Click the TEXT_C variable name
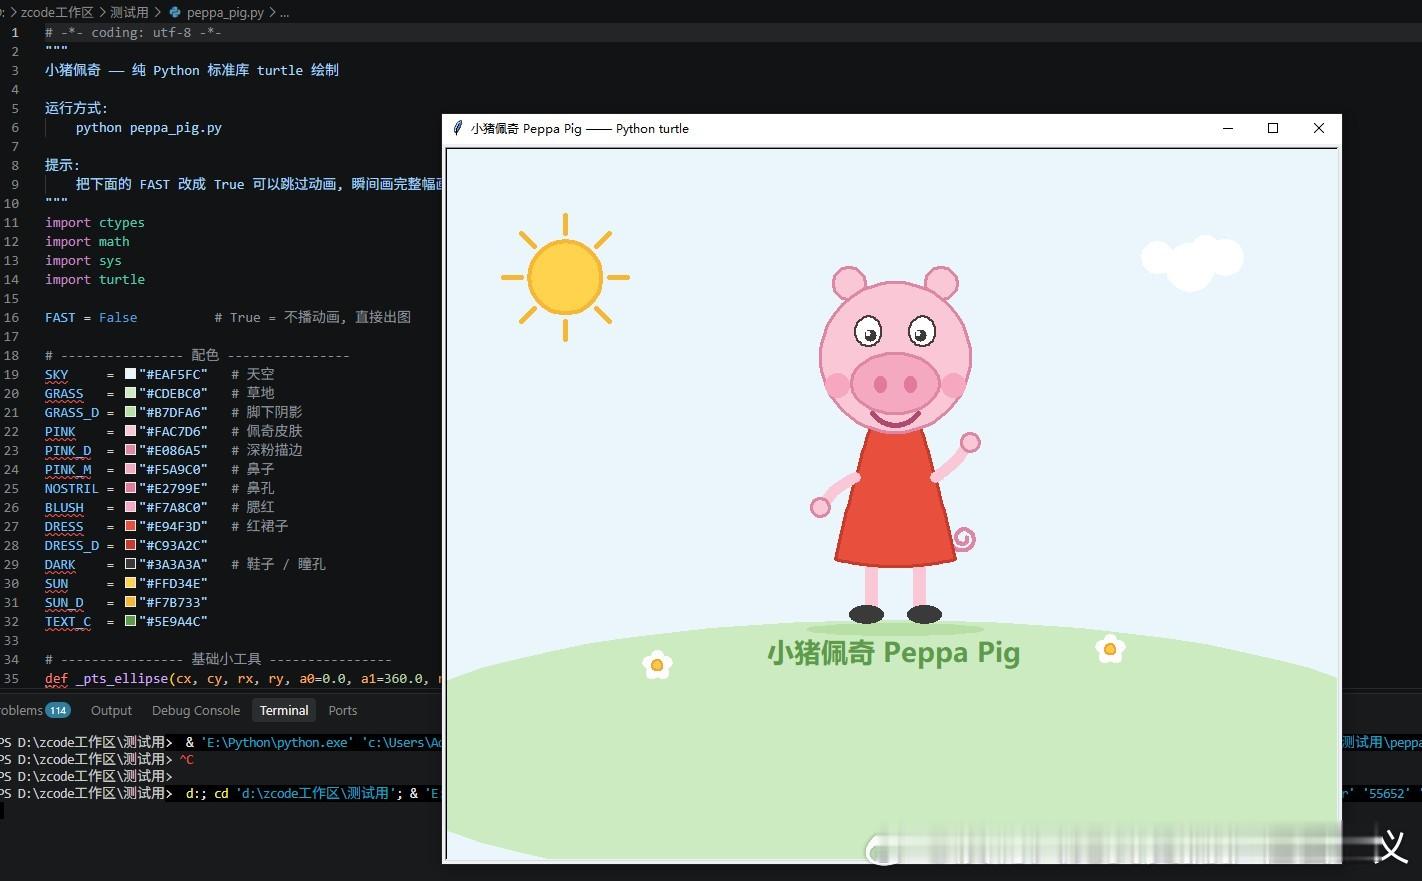The image size is (1422, 881). [x=68, y=621]
